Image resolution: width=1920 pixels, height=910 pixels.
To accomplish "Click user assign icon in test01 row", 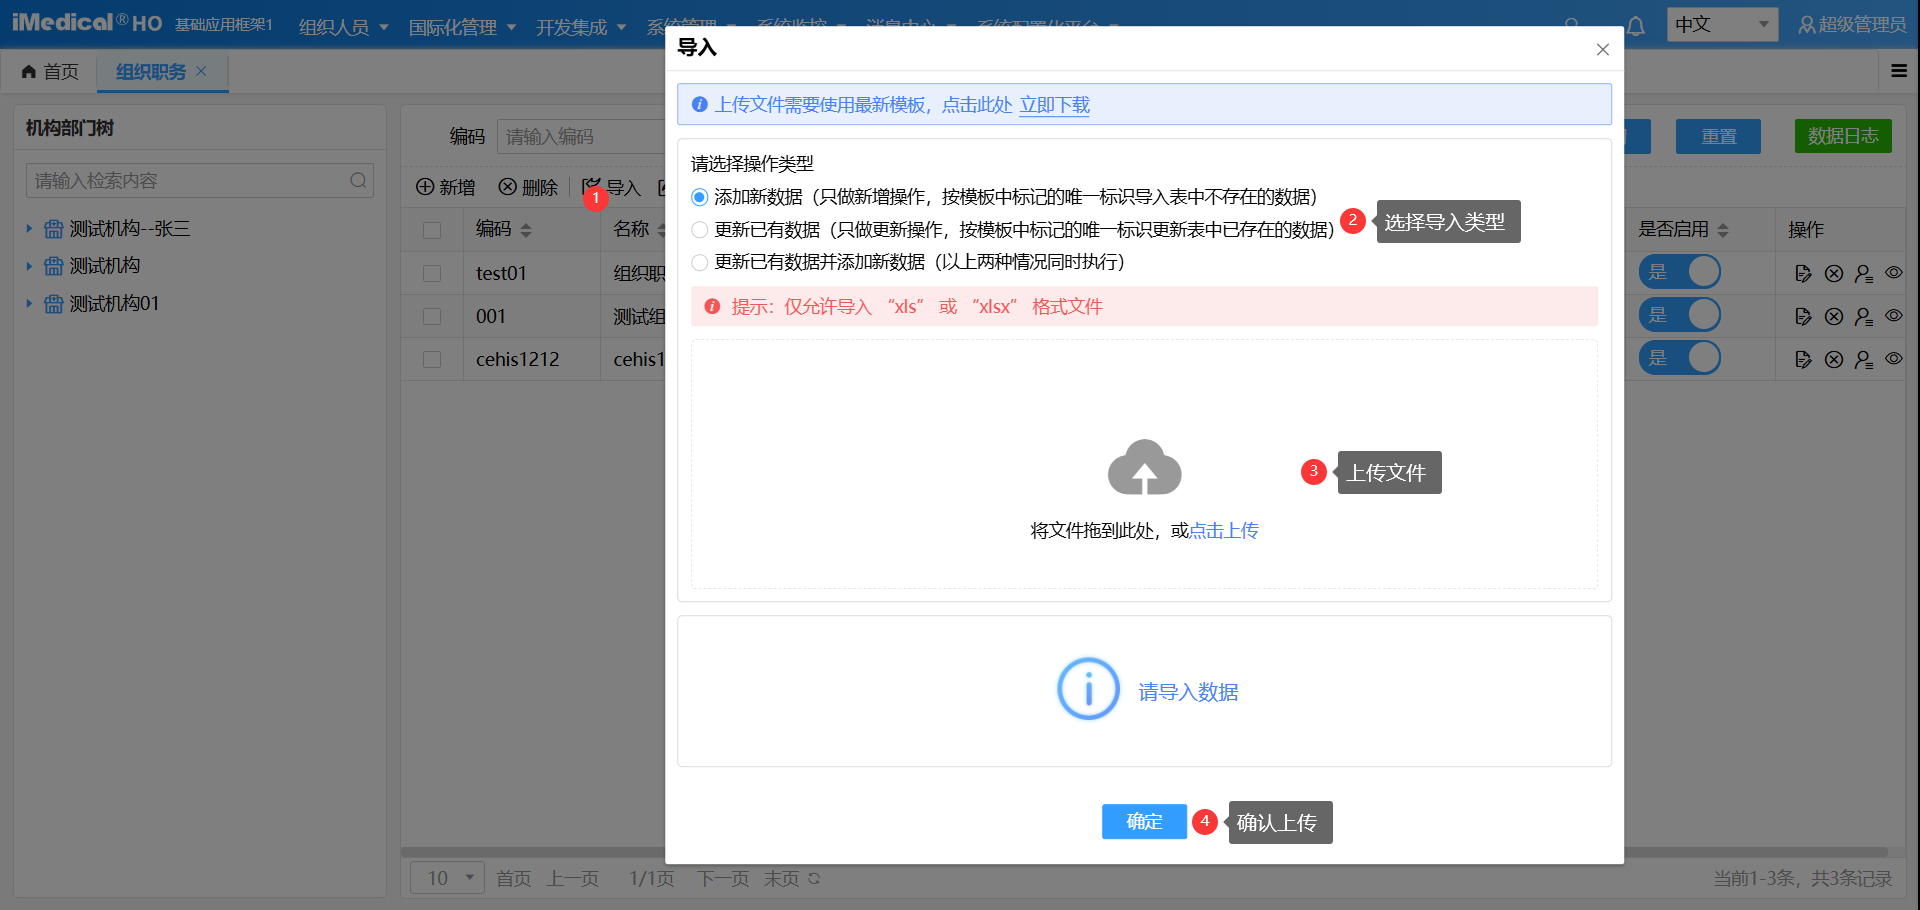I will [1863, 273].
